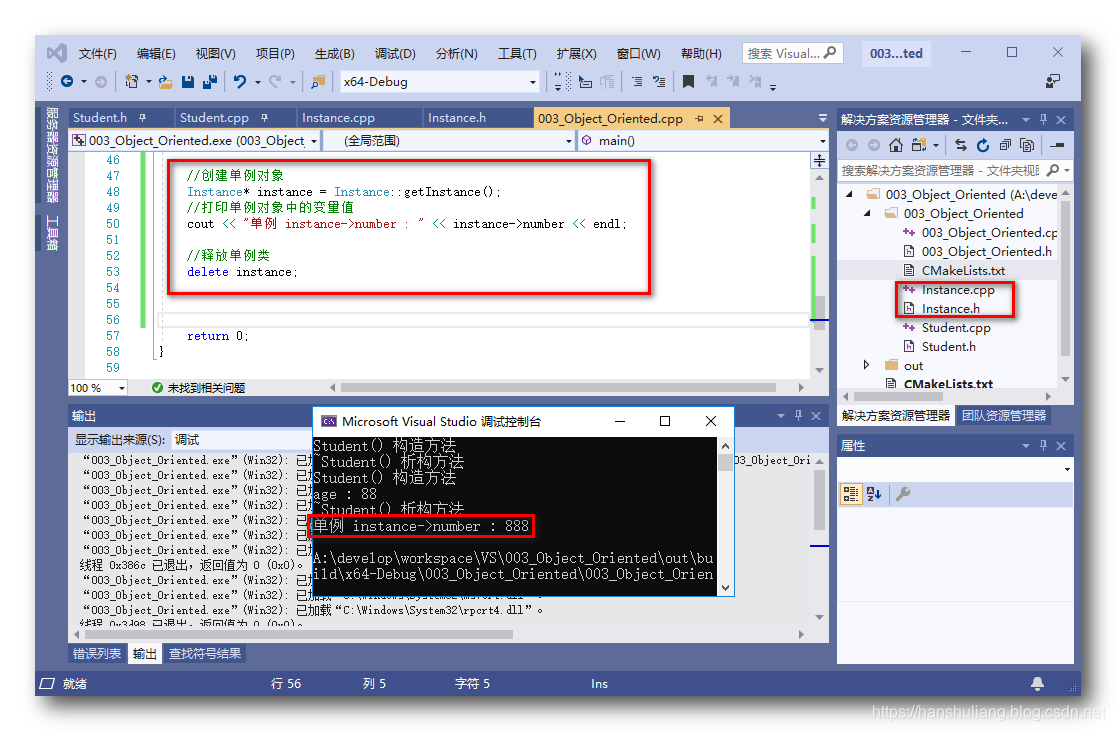Click the Live Share icon at the top right

(1053, 81)
